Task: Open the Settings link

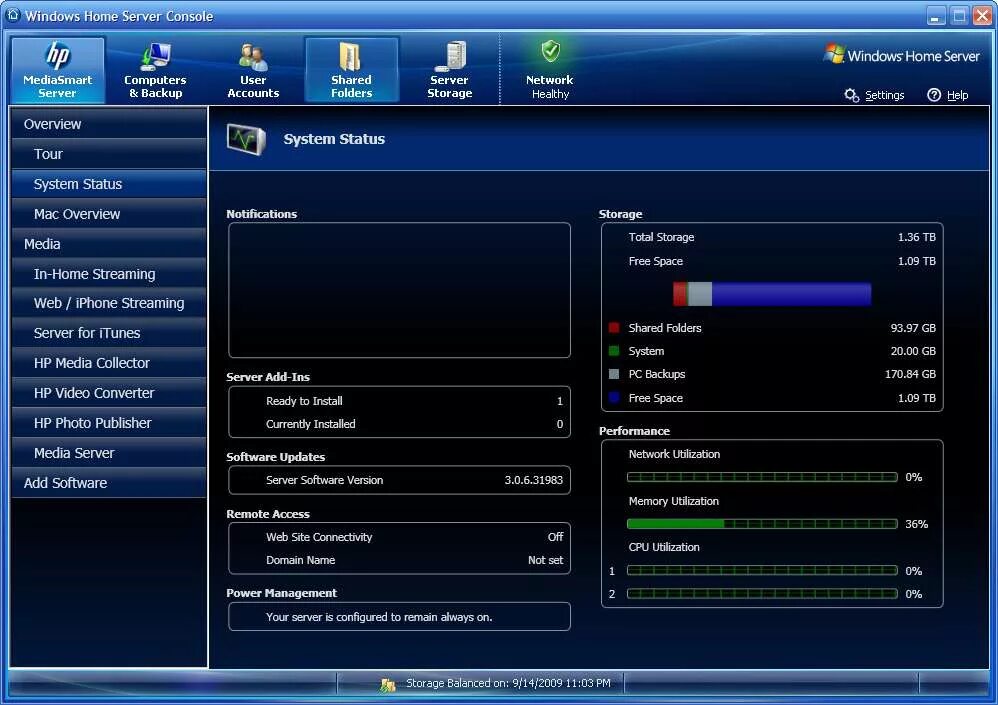Action: pyautogui.click(x=885, y=95)
